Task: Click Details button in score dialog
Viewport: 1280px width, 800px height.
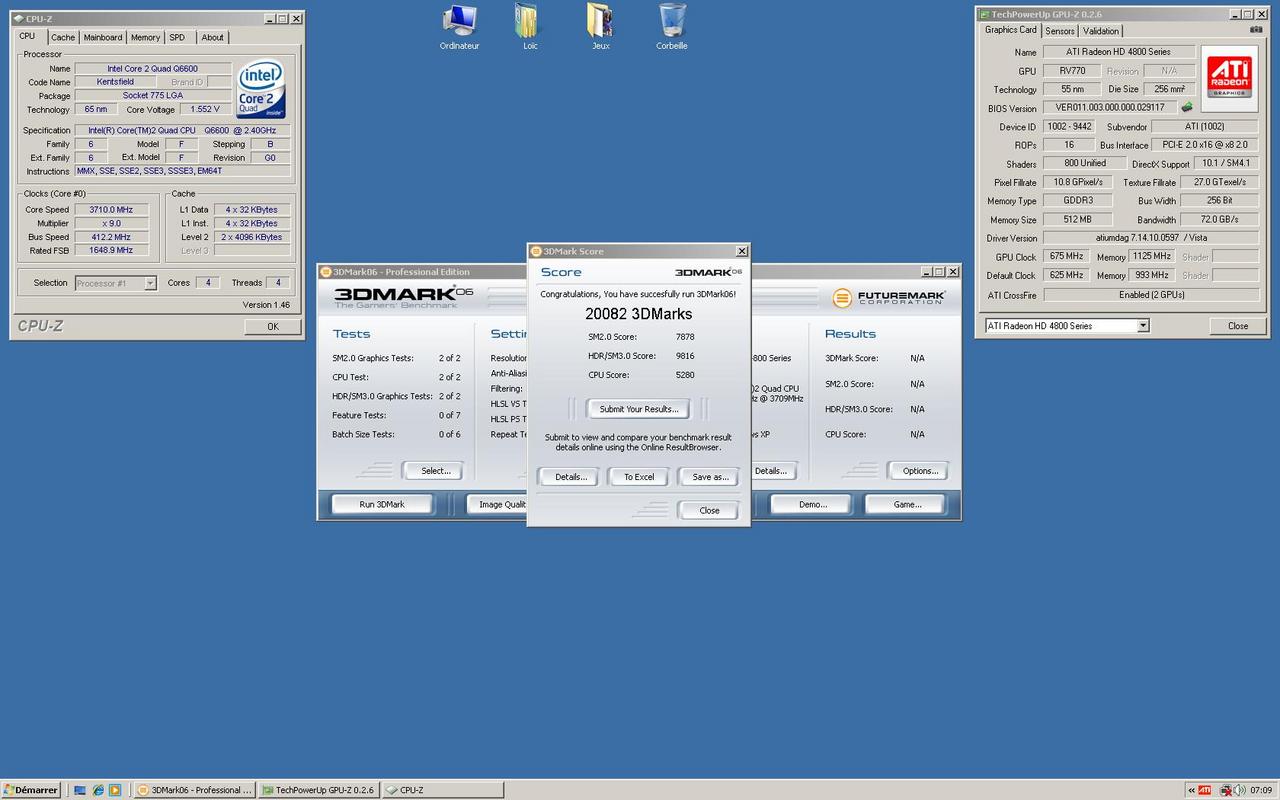Action: point(571,477)
